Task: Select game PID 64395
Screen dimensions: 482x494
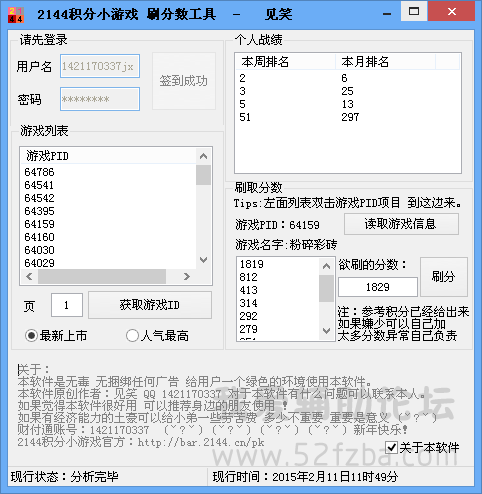Action: click(39, 211)
